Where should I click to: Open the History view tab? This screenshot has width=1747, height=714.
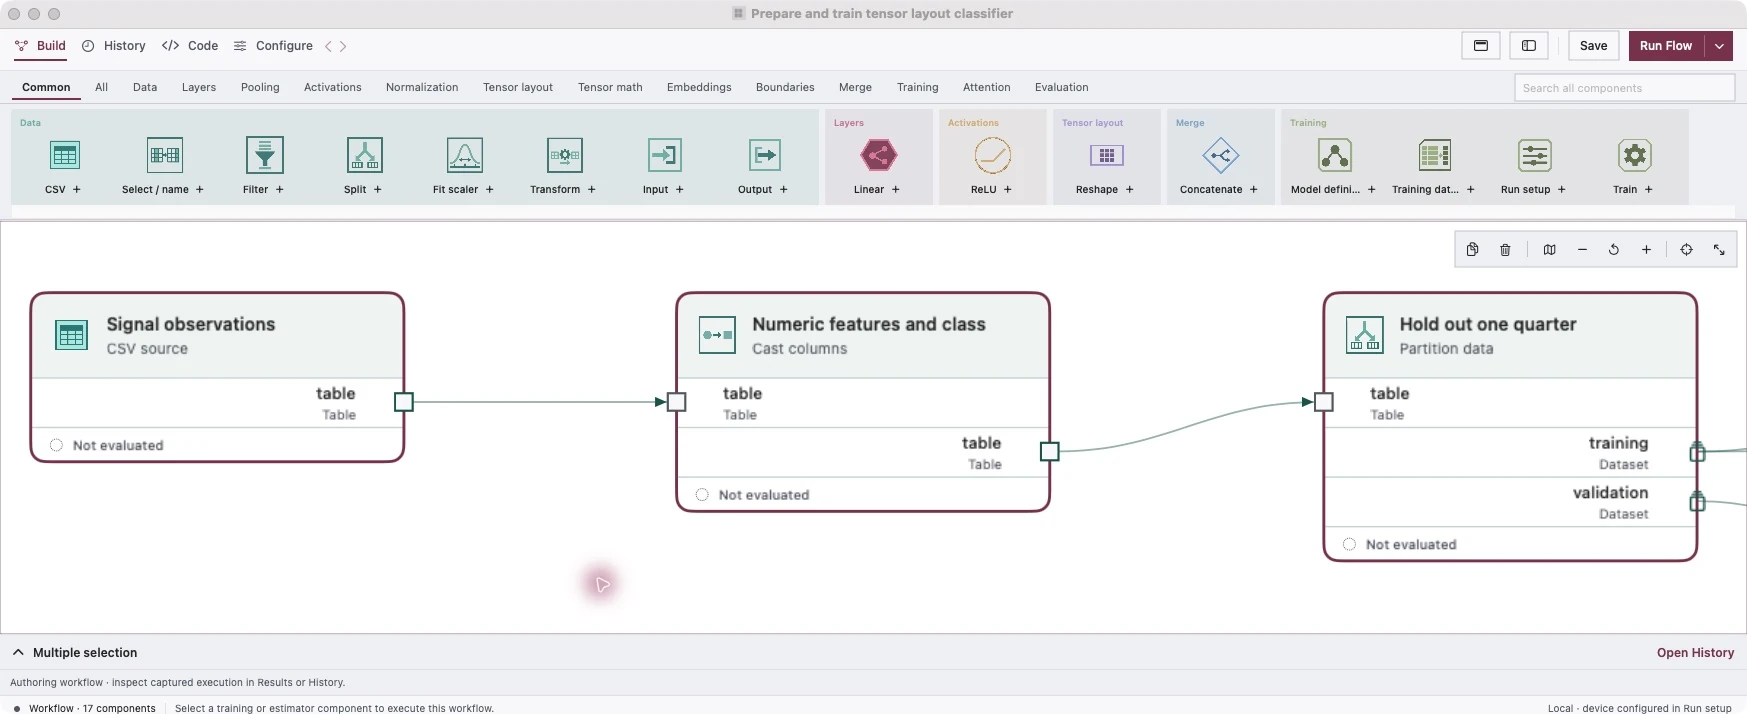tap(114, 46)
